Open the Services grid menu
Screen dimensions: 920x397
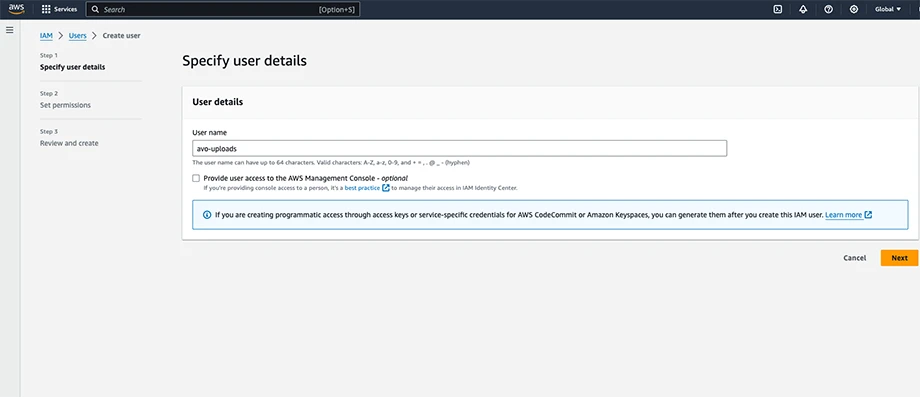(x=59, y=9)
